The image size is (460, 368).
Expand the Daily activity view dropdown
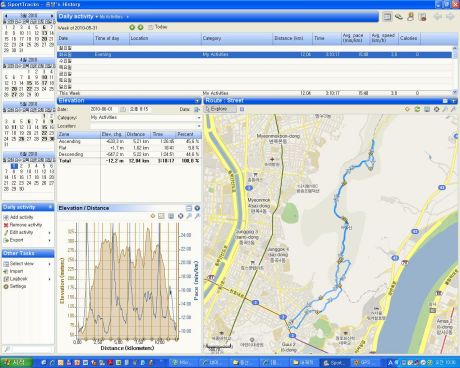point(97,17)
